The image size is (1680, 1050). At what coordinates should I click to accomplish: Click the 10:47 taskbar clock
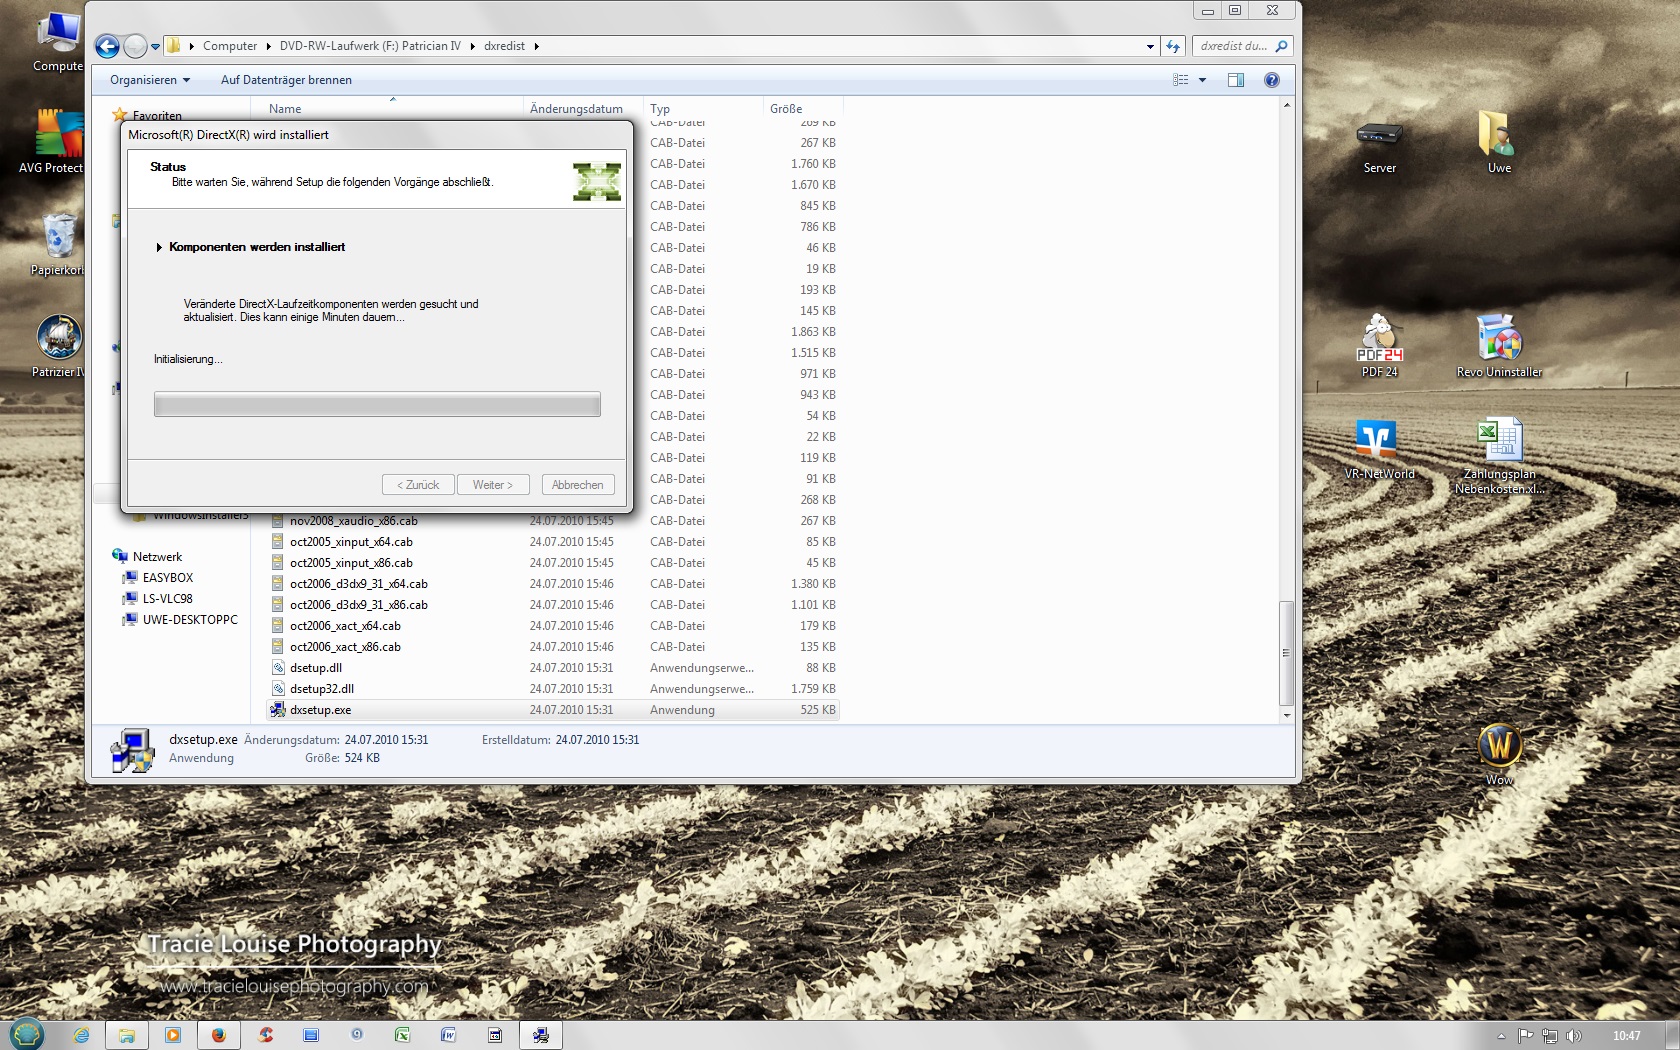click(x=1627, y=1036)
